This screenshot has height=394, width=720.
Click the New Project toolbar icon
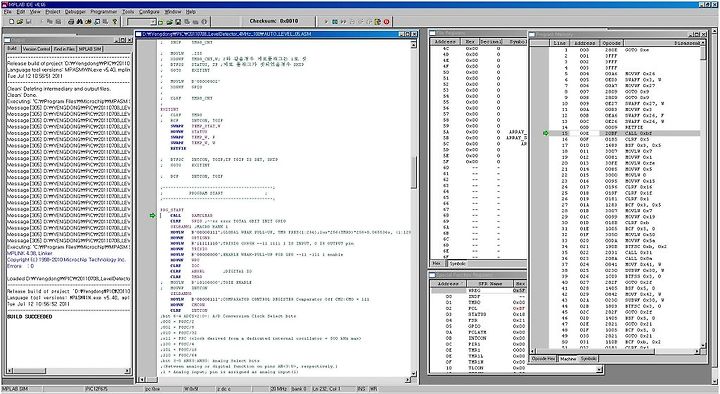[161, 22]
